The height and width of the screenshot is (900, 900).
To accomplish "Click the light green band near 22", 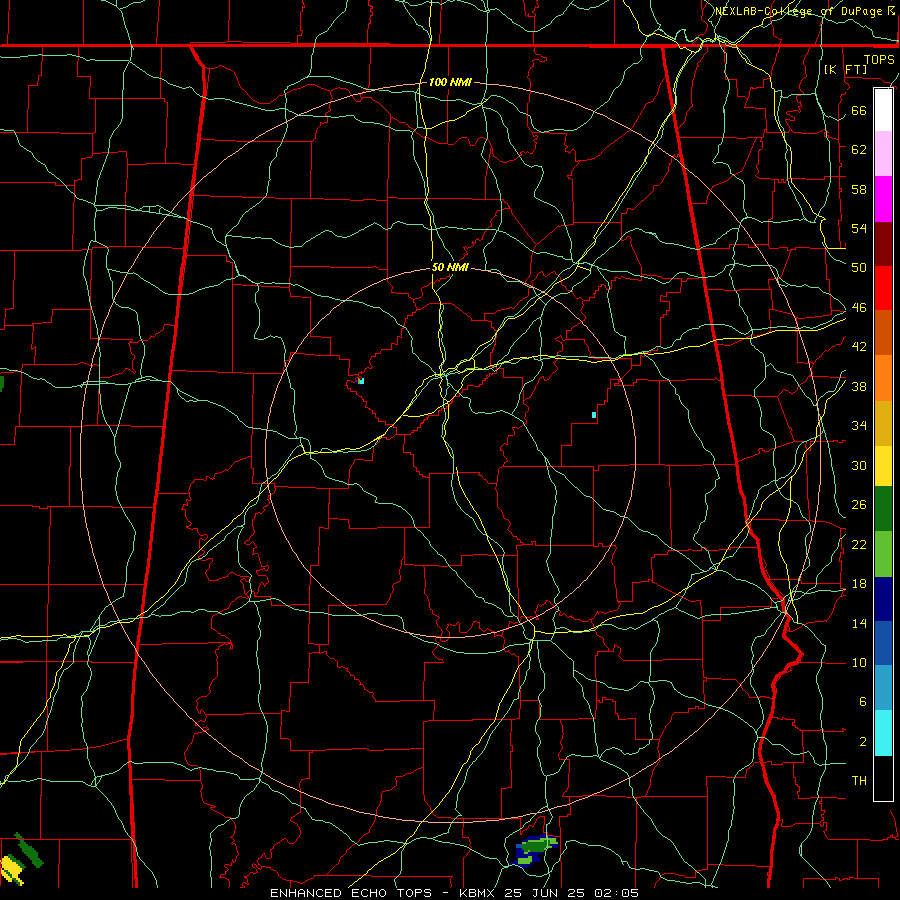I will (x=883, y=554).
